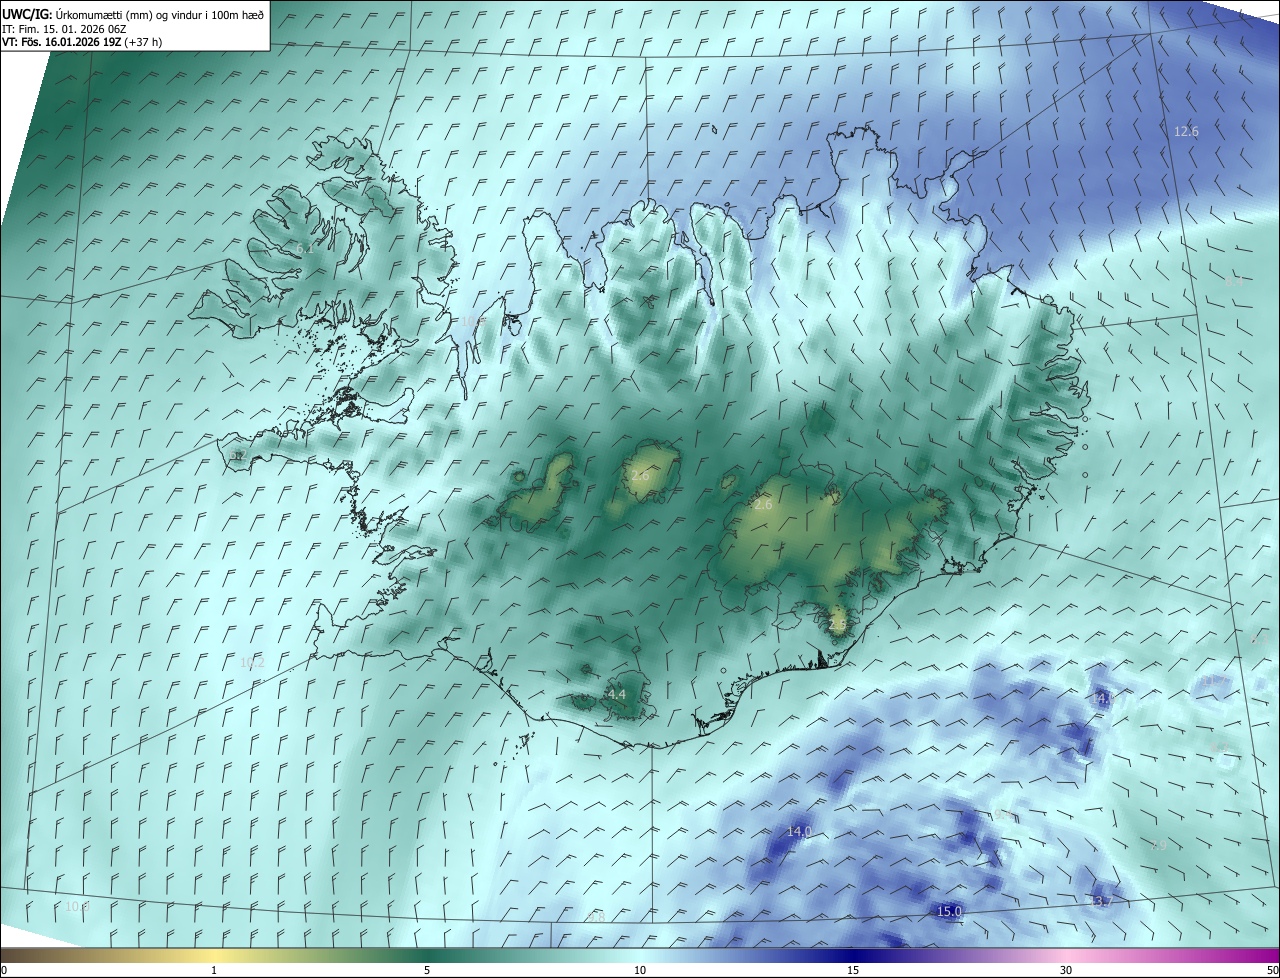1280x978 pixels.
Task: Click the UWC/IG Úrkomumætti title line
Action: coord(133,14)
